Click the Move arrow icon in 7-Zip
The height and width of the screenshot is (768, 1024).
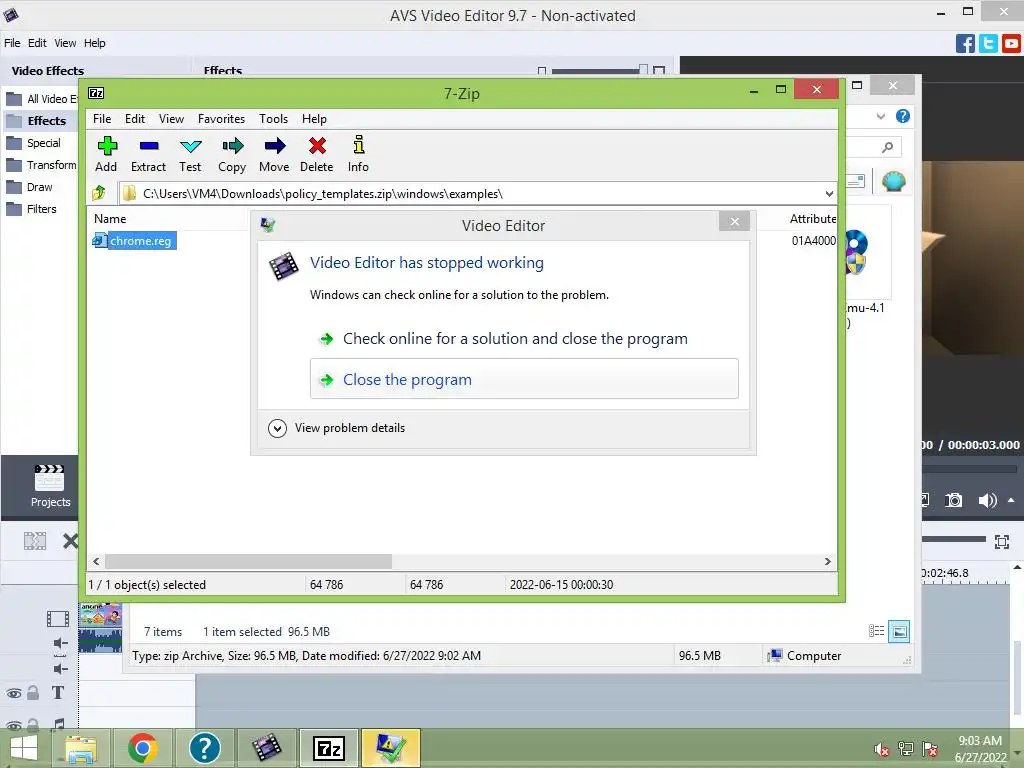point(274,154)
